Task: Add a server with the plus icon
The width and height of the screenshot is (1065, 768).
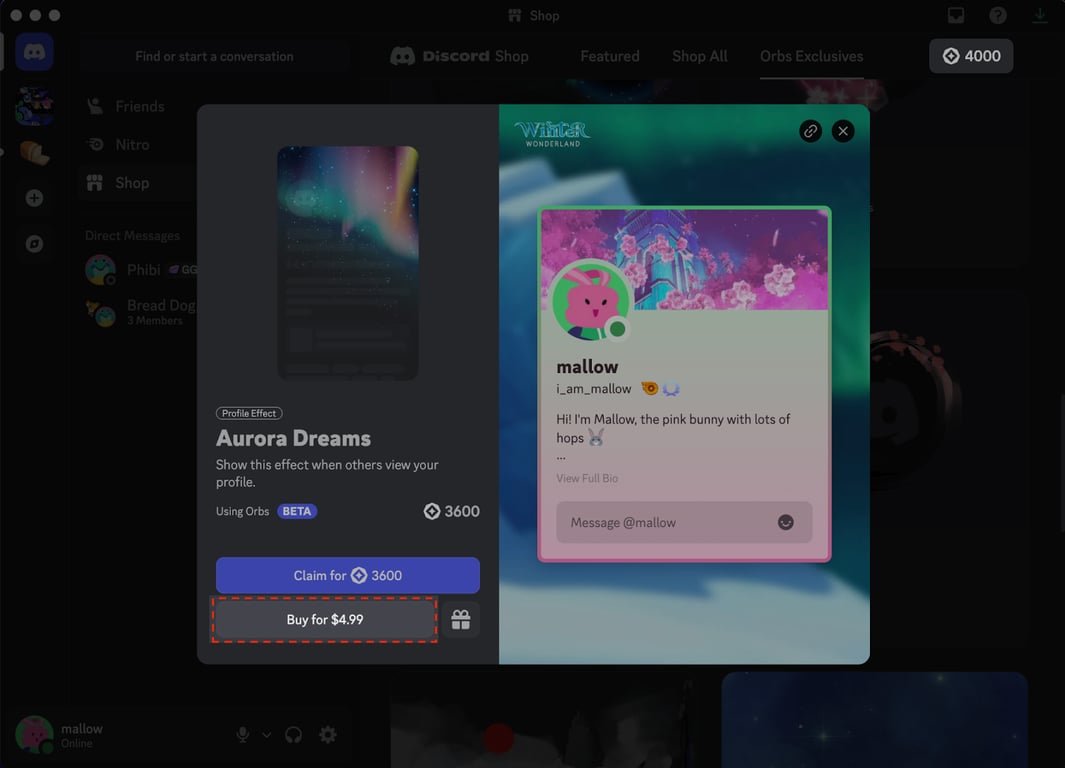Action: (x=35, y=198)
